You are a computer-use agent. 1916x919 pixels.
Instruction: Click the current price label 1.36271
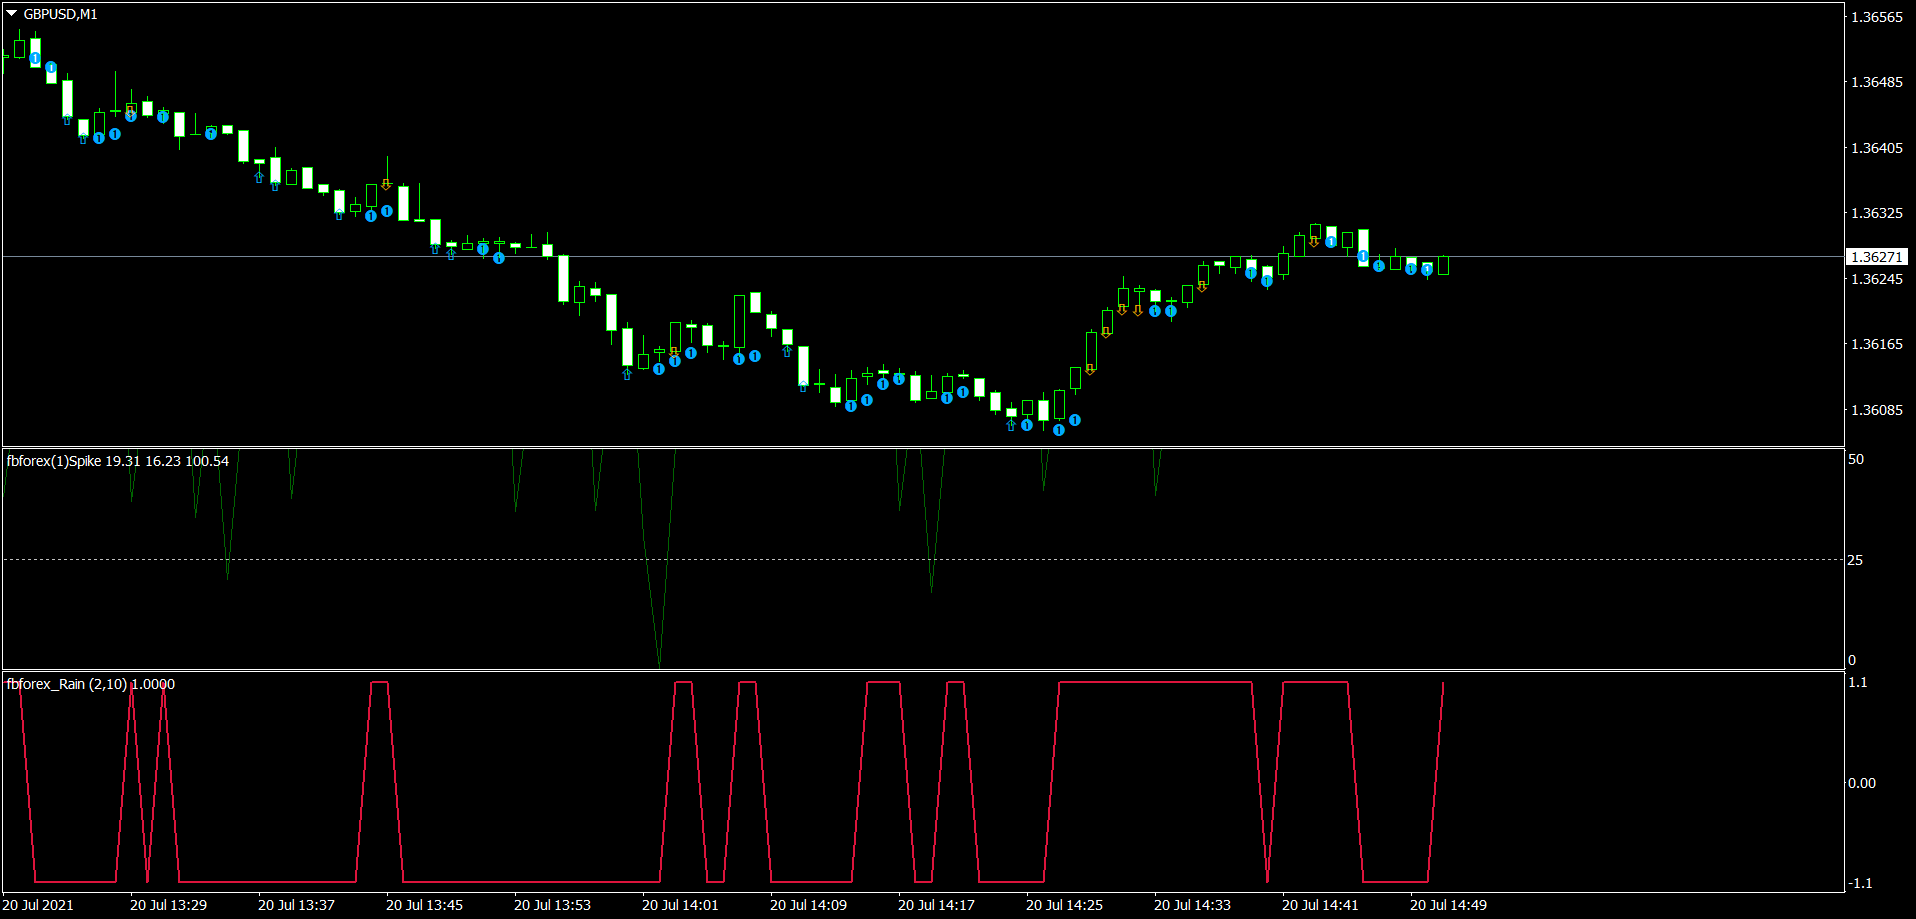[1876, 257]
